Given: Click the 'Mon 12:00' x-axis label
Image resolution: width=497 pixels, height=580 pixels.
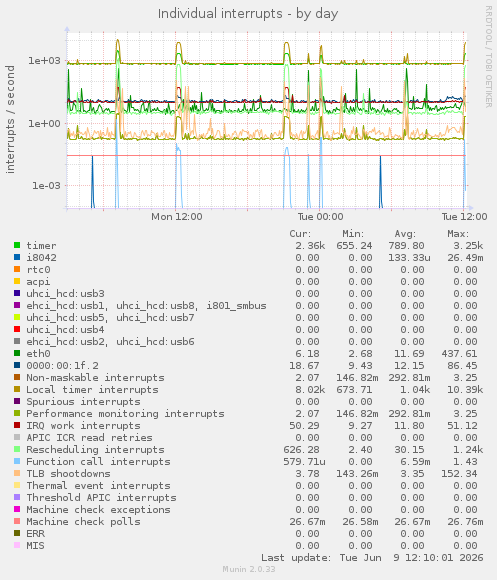Looking at the screenshot, I should (x=177, y=216).
